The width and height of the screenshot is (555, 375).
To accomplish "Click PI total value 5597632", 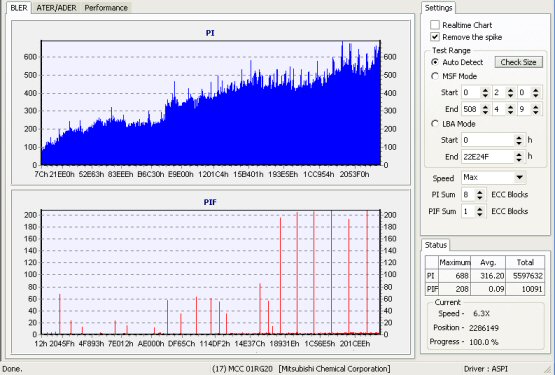I will (x=525, y=276).
